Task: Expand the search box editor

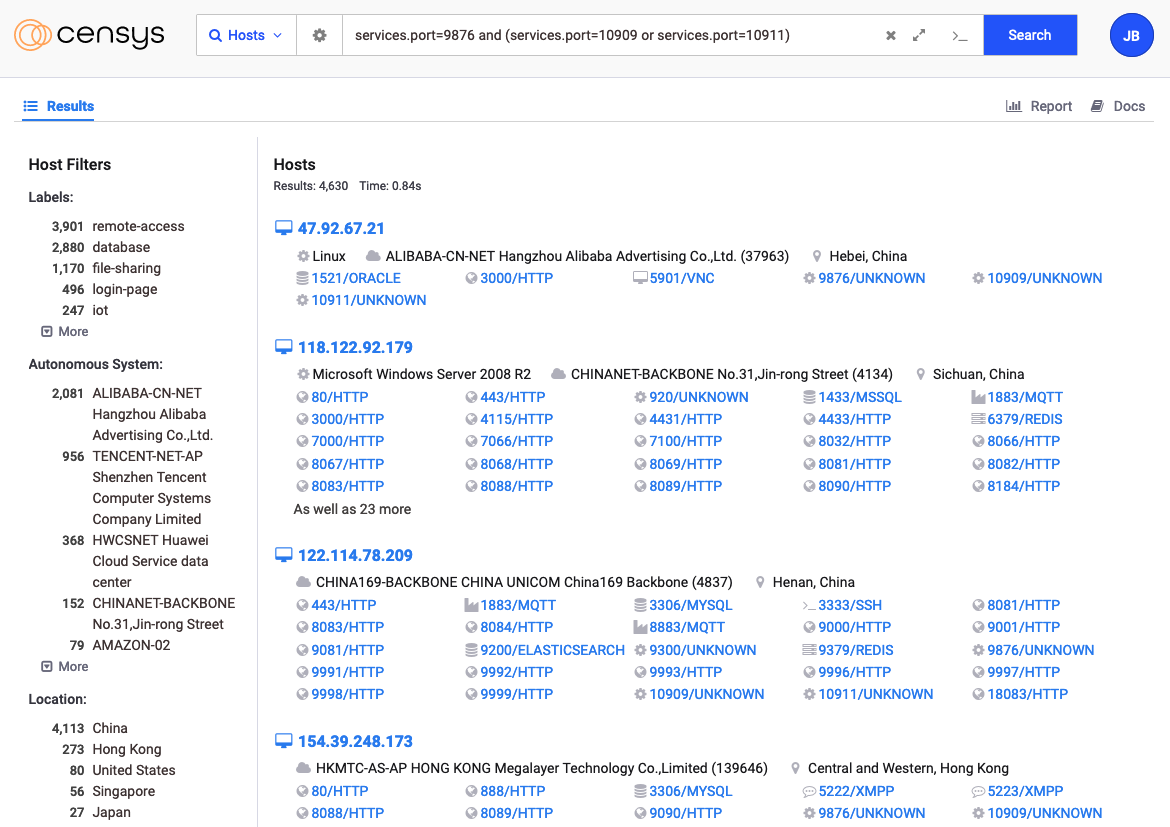Action: (x=919, y=36)
